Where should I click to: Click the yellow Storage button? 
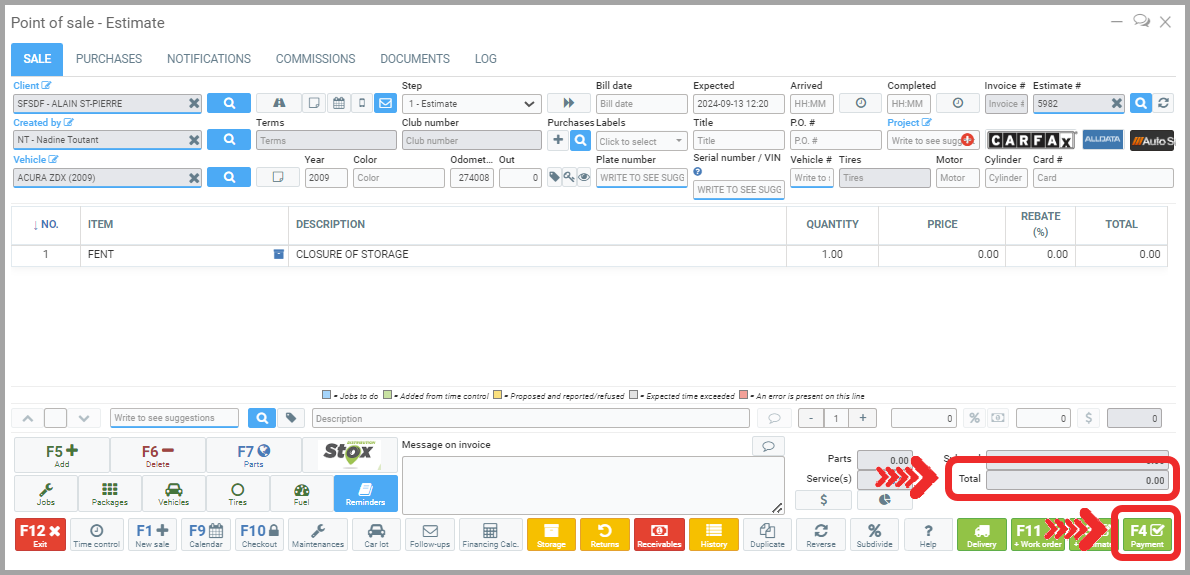(551, 534)
